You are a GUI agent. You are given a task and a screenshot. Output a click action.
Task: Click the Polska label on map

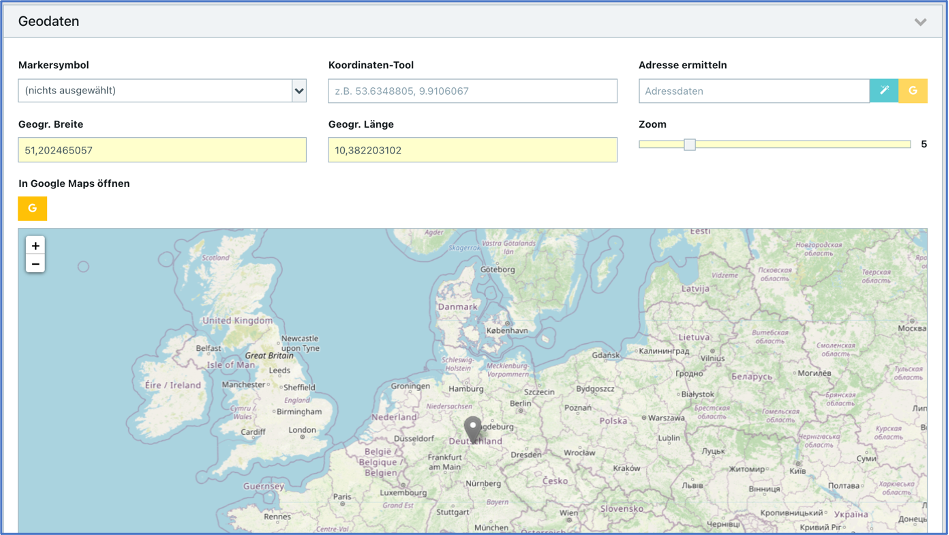[x=613, y=421]
